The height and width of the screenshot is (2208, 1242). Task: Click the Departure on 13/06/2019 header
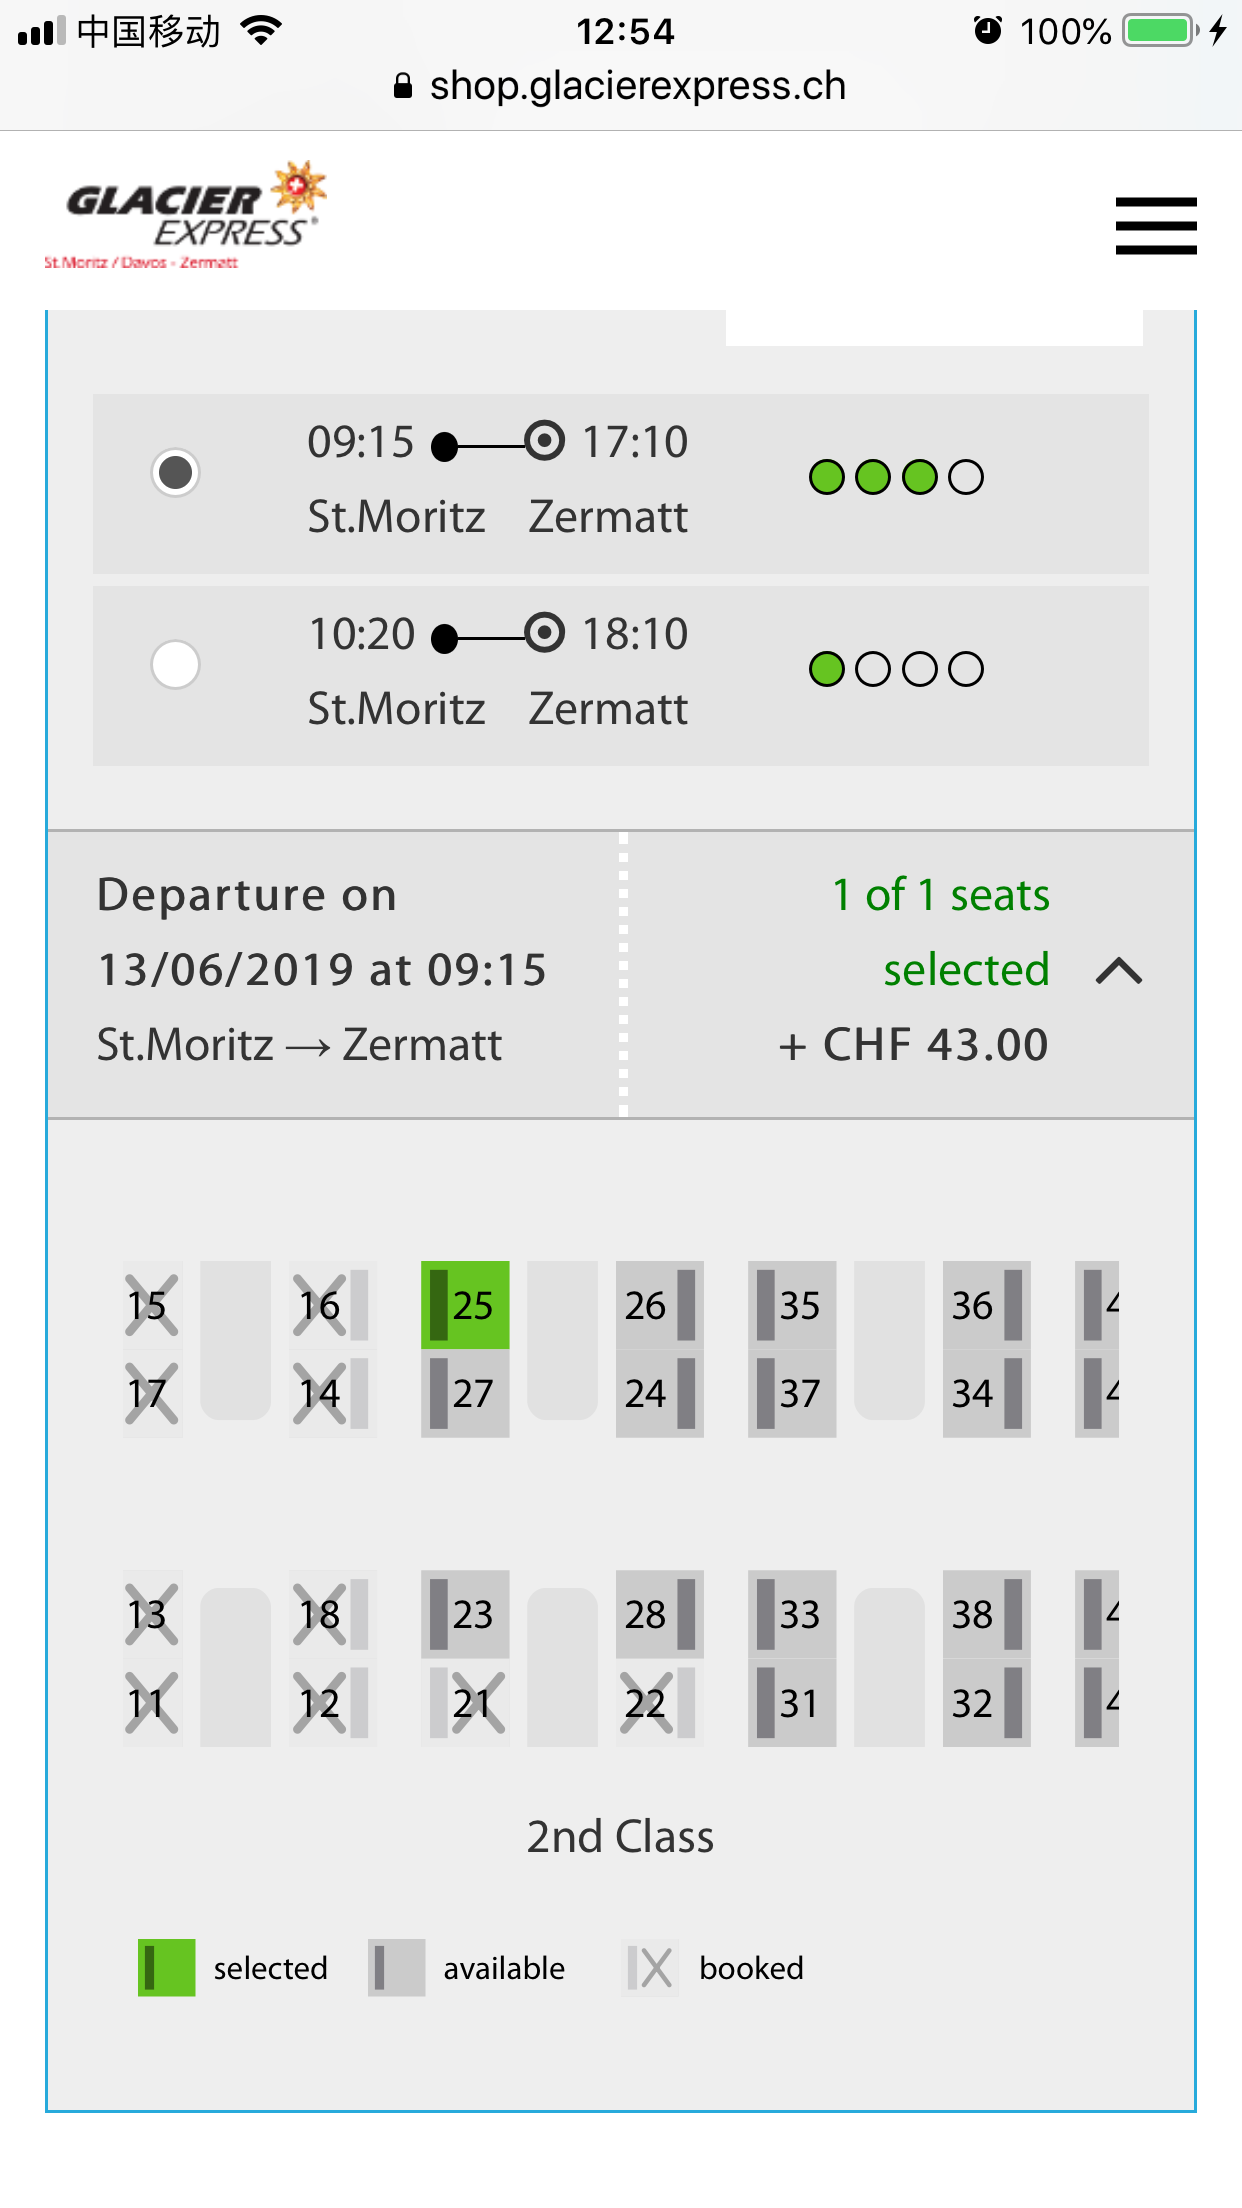(322, 932)
